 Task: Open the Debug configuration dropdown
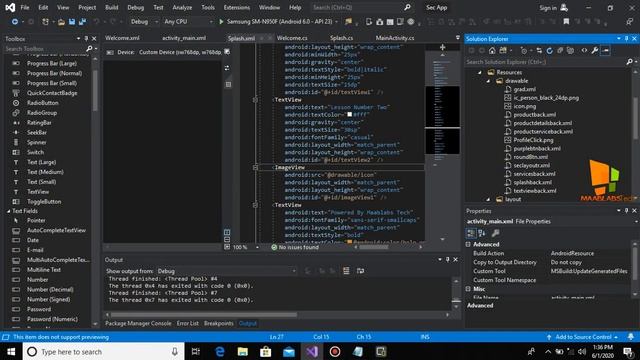(144, 22)
